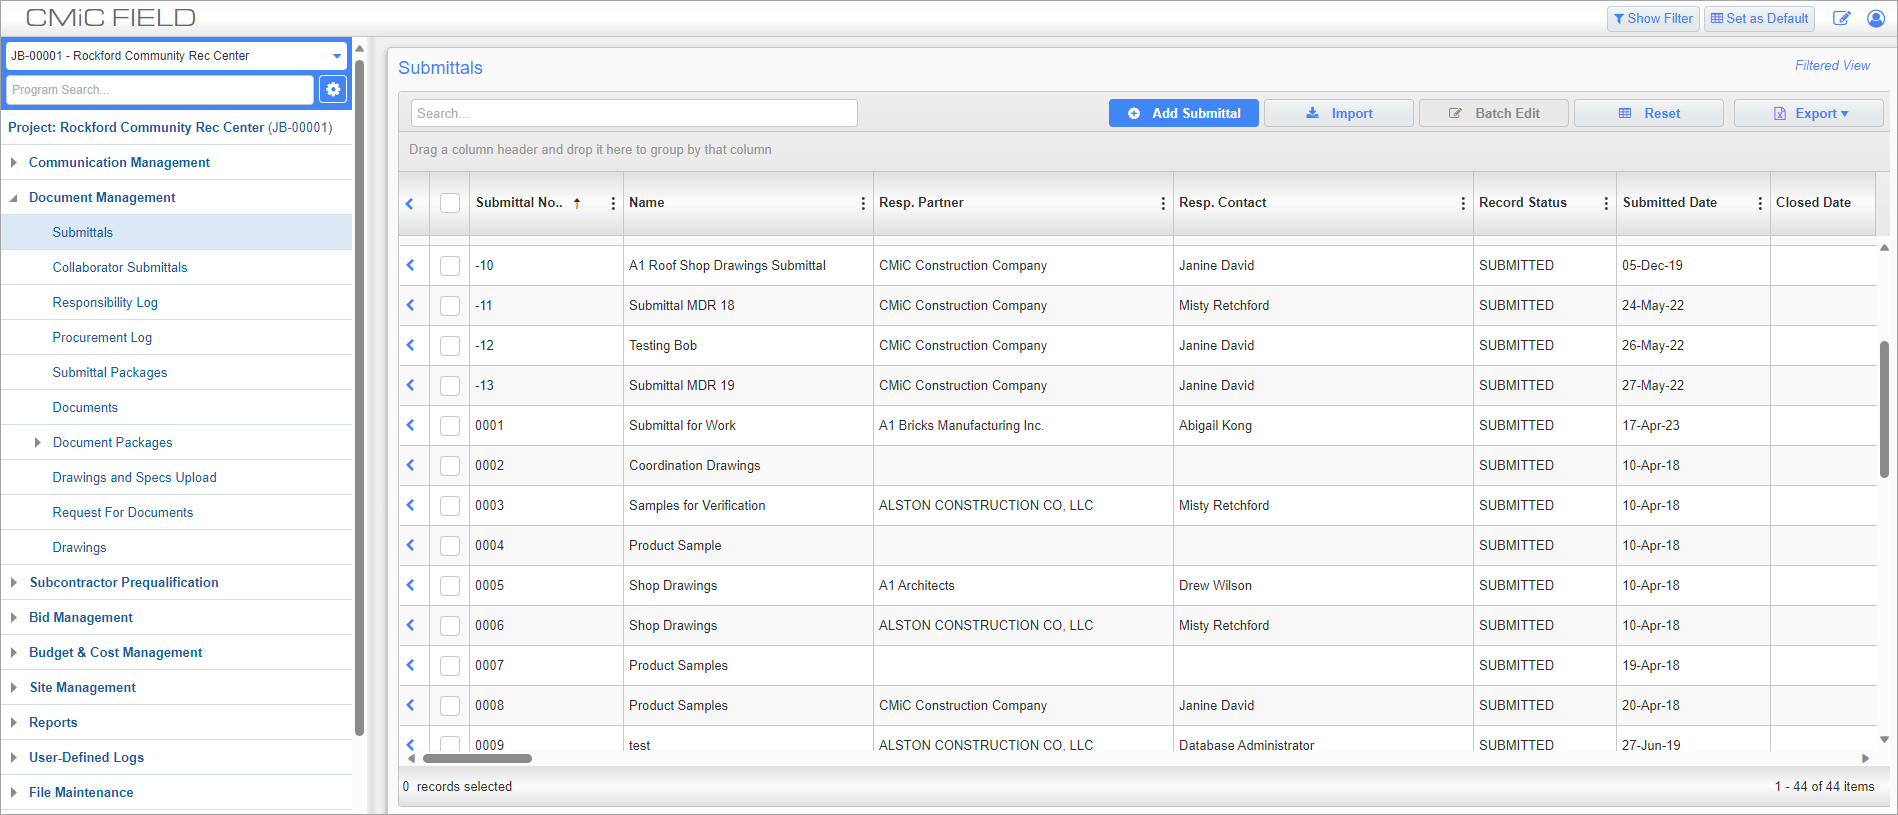This screenshot has width=1898, height=815.
Task: Click the Show Filter button
Action: (1653, 18)
